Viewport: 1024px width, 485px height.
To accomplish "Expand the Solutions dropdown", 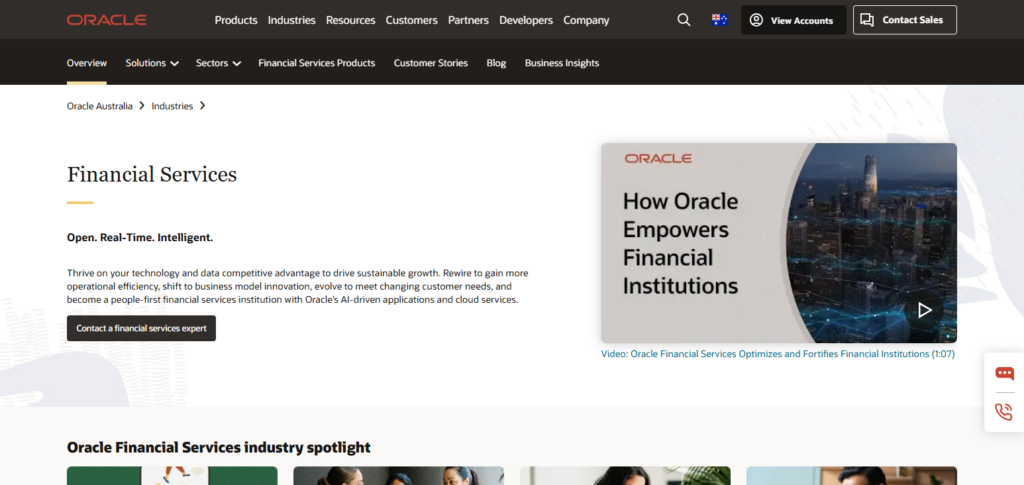I will pos(152,63).
